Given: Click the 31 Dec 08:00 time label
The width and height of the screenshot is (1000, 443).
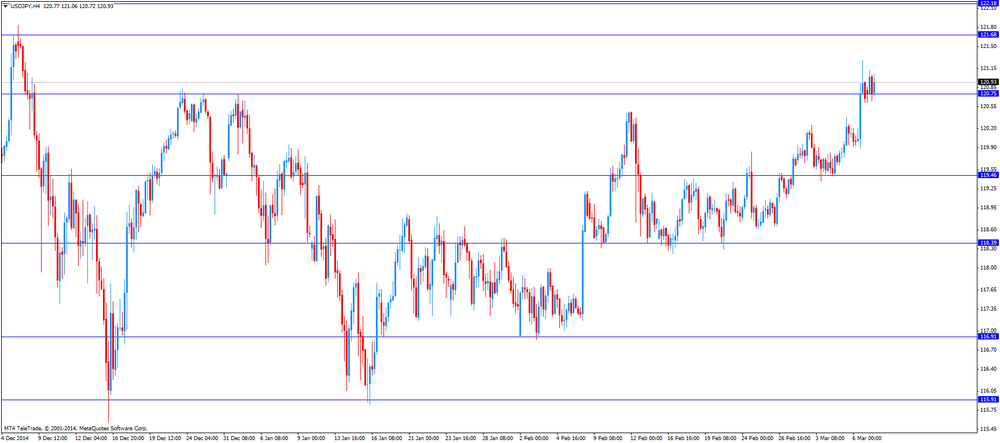Looking at the screenshot, I should coord(239,439).
